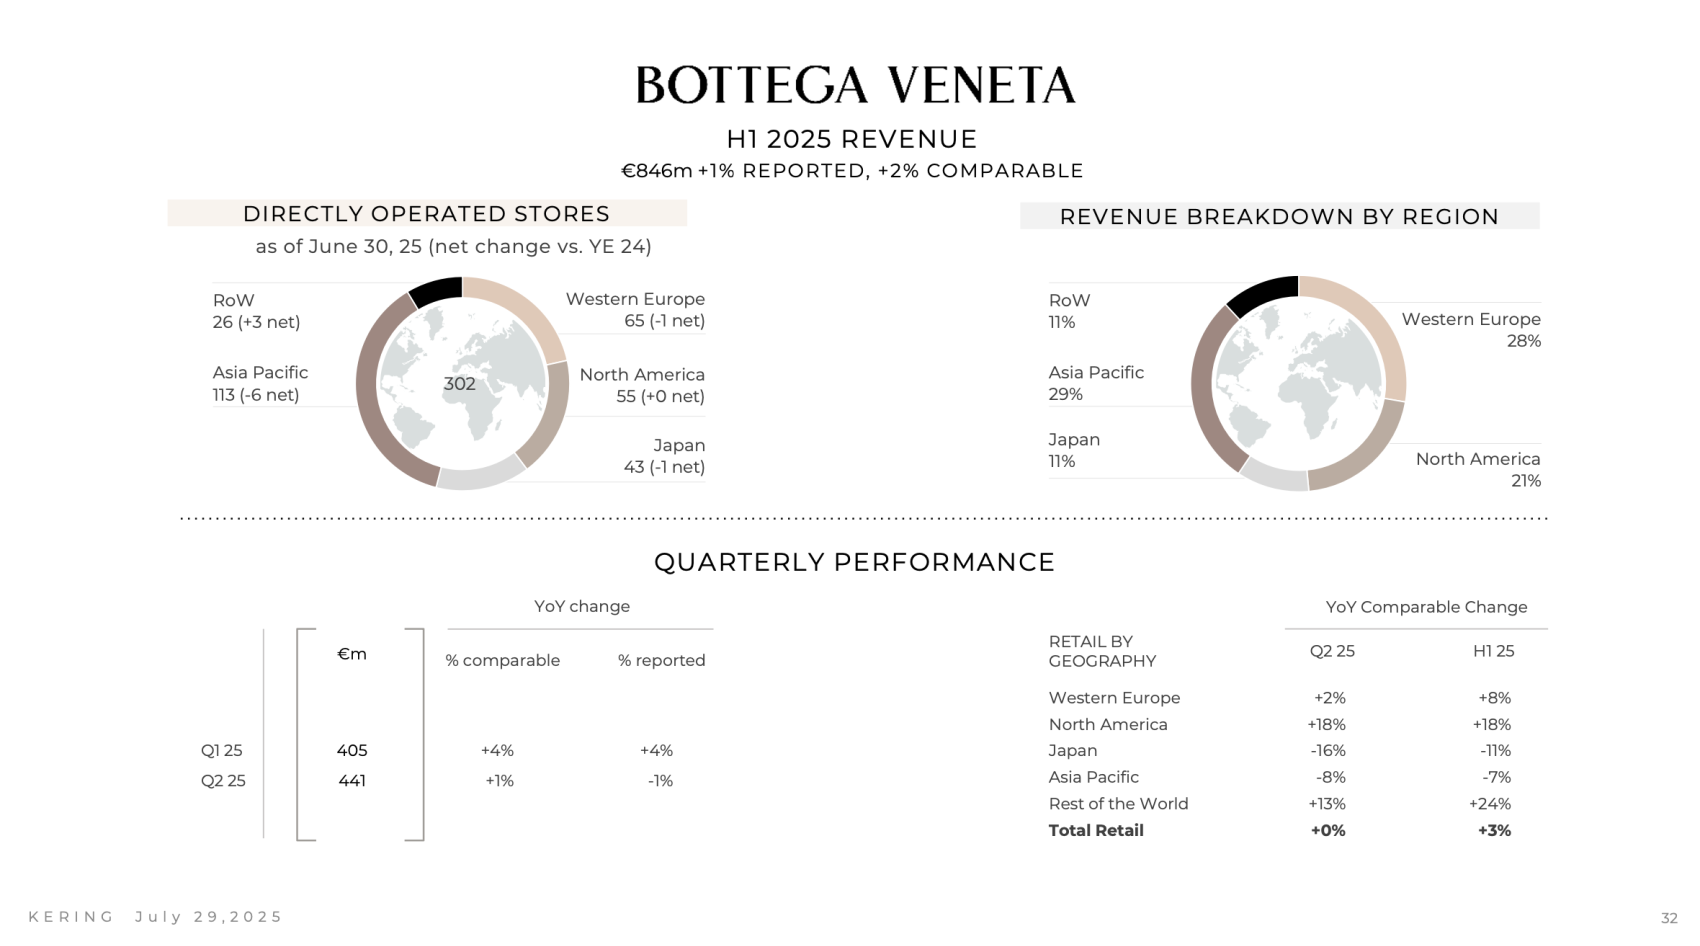Click the Revenue Breakdown by Region header

pos(1279,216)
